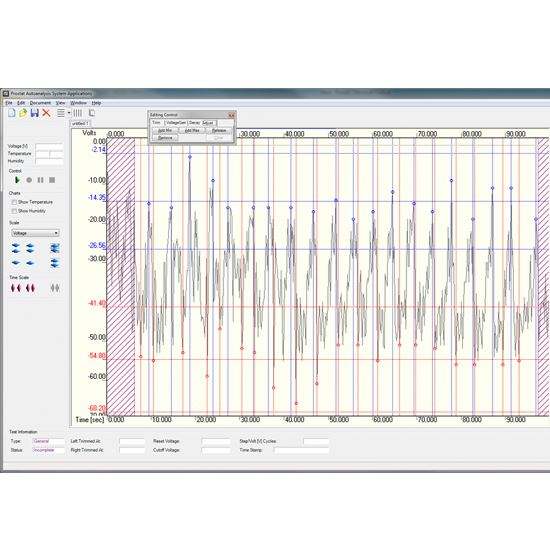Open the Window menu
The width and height of the screenshot is (550, 550).
pos(78,103)
